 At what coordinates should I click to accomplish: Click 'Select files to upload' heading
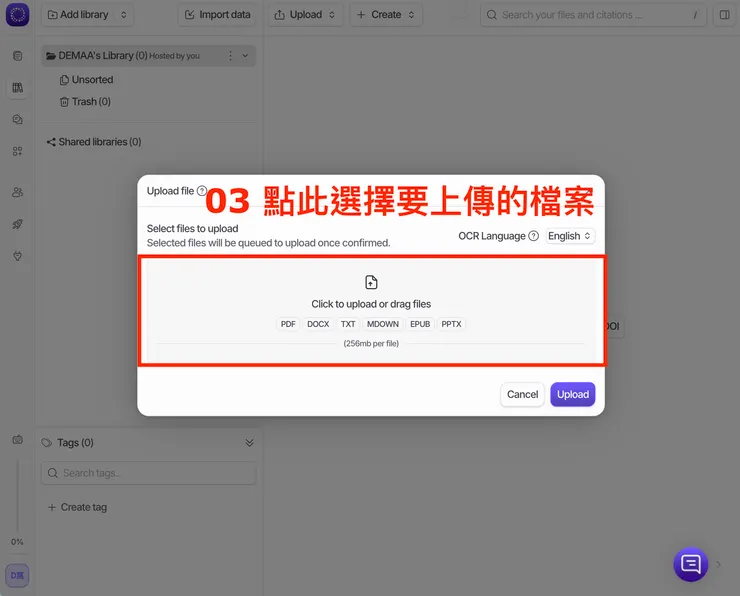coord(193,228)
